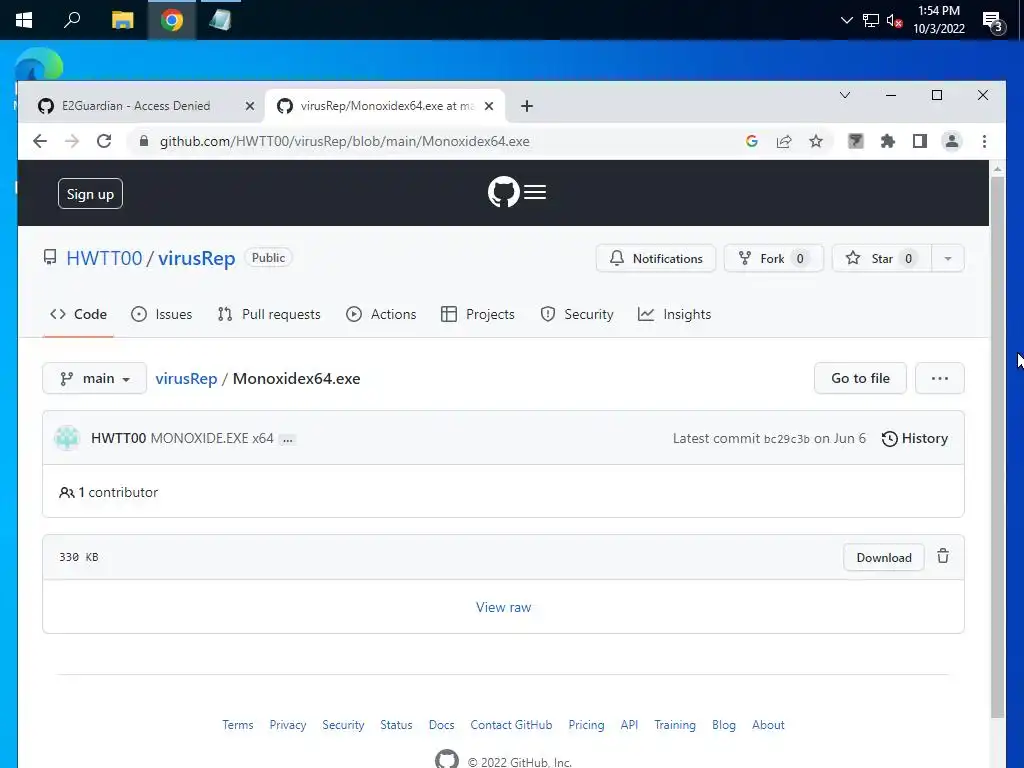Open the MONOXIDE.EXE x64 commit message
Screen dimensions: 1024x768
212,438
